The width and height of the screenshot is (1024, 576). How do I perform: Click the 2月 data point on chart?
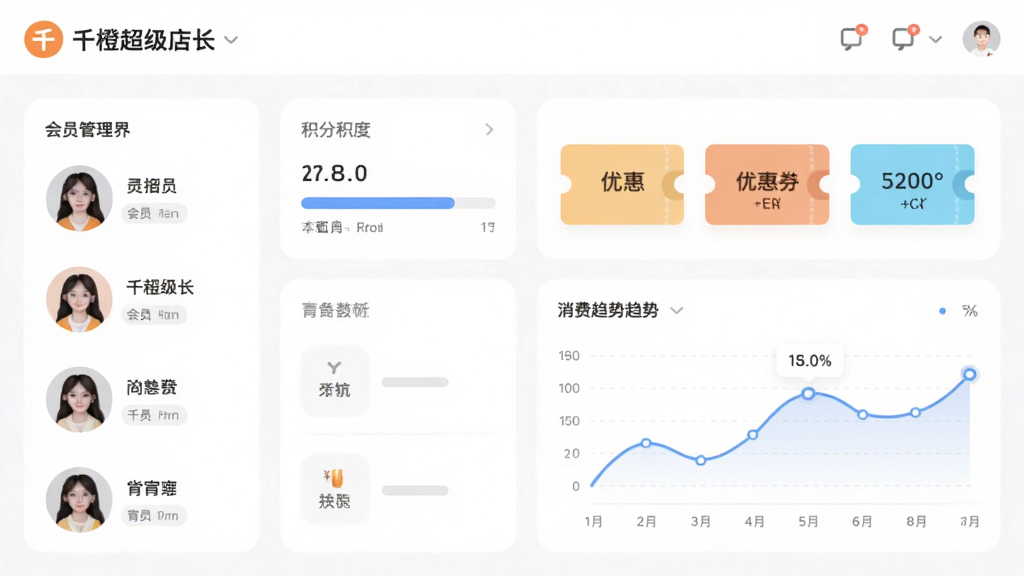pos(646,443)
